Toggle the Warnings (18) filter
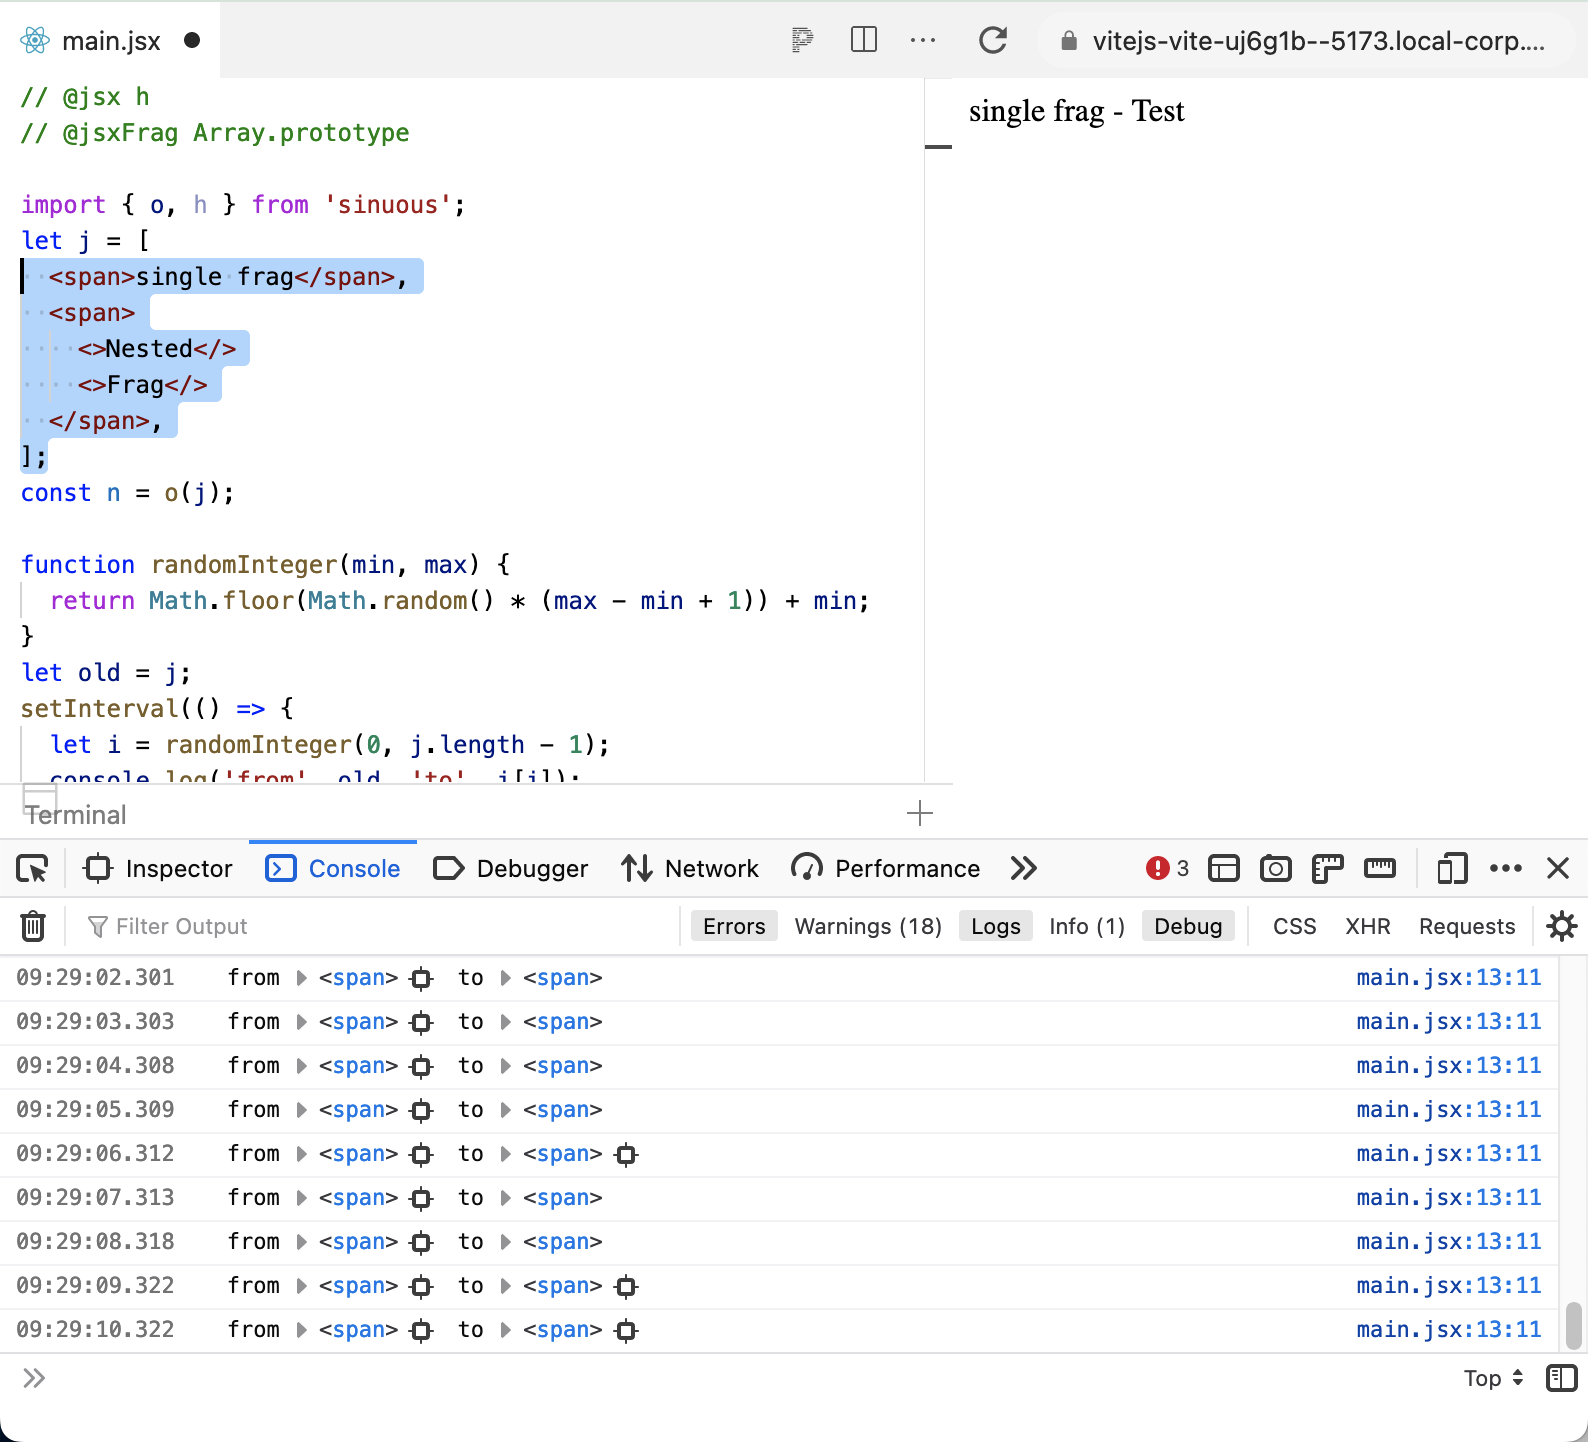The height and width of the screenshot is (1442, 1588). point(868,926)
